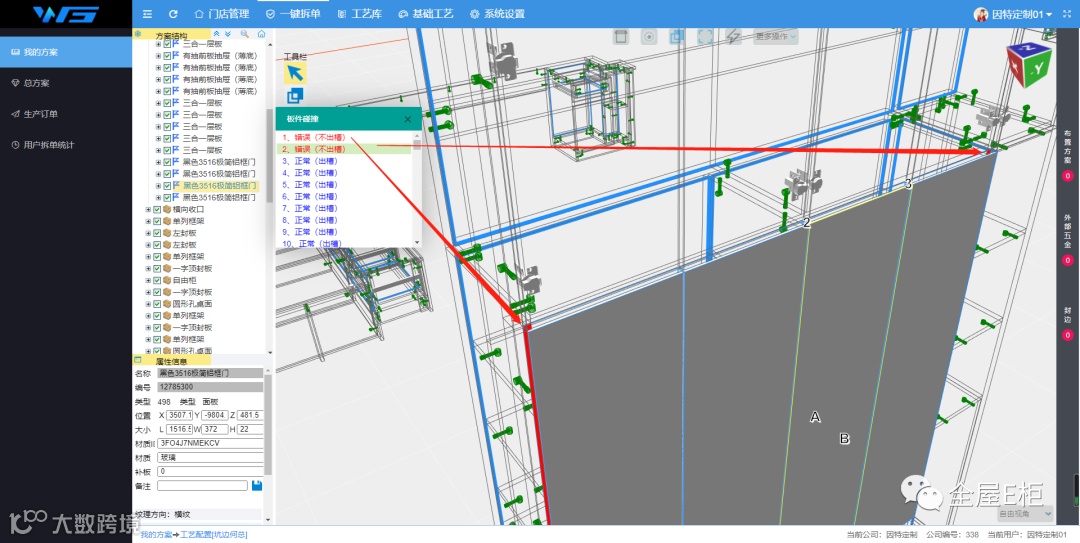
Task: Click the lightning bolt icon in viewport toolbar
Action: point(733,37)
